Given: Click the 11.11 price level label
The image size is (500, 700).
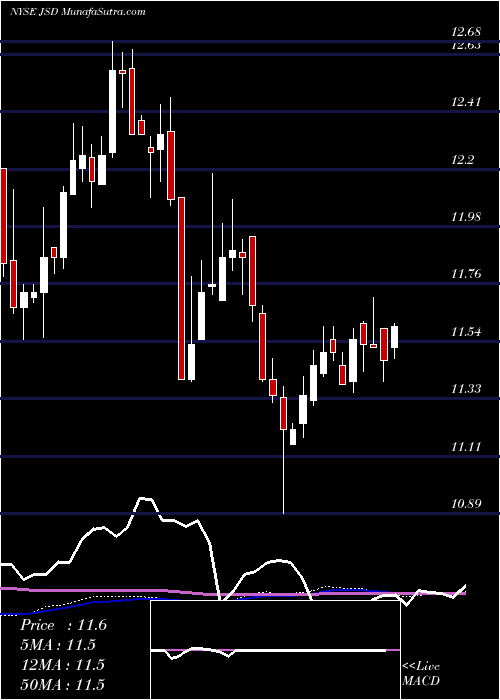Looking at the screenshot, I should (466, 446).
